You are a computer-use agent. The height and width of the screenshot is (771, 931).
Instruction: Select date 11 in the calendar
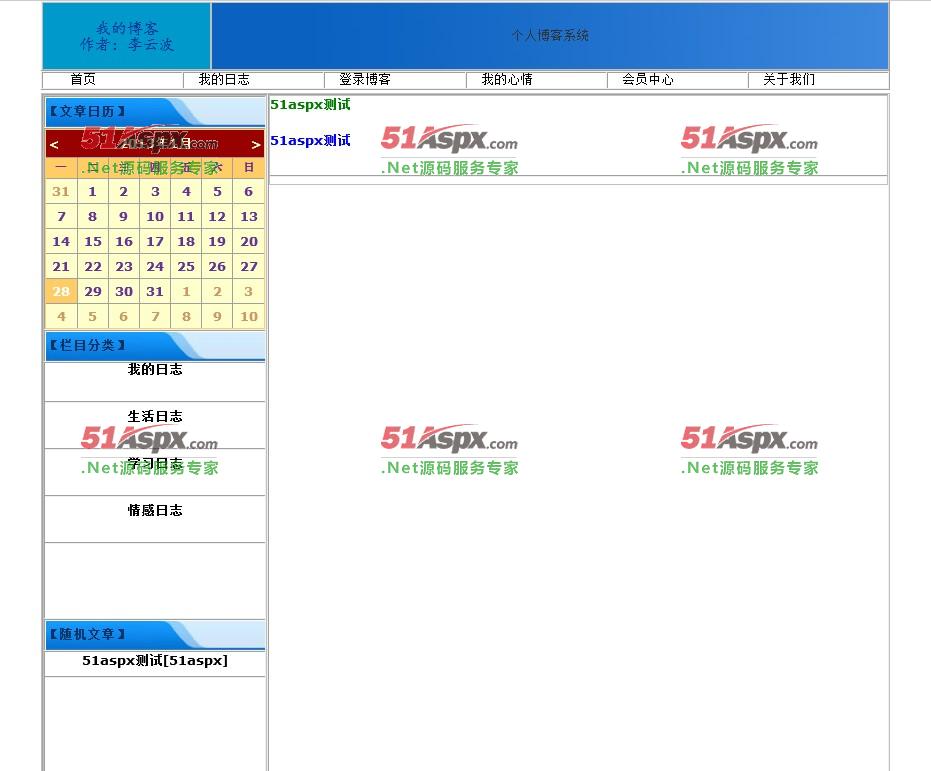186,217
